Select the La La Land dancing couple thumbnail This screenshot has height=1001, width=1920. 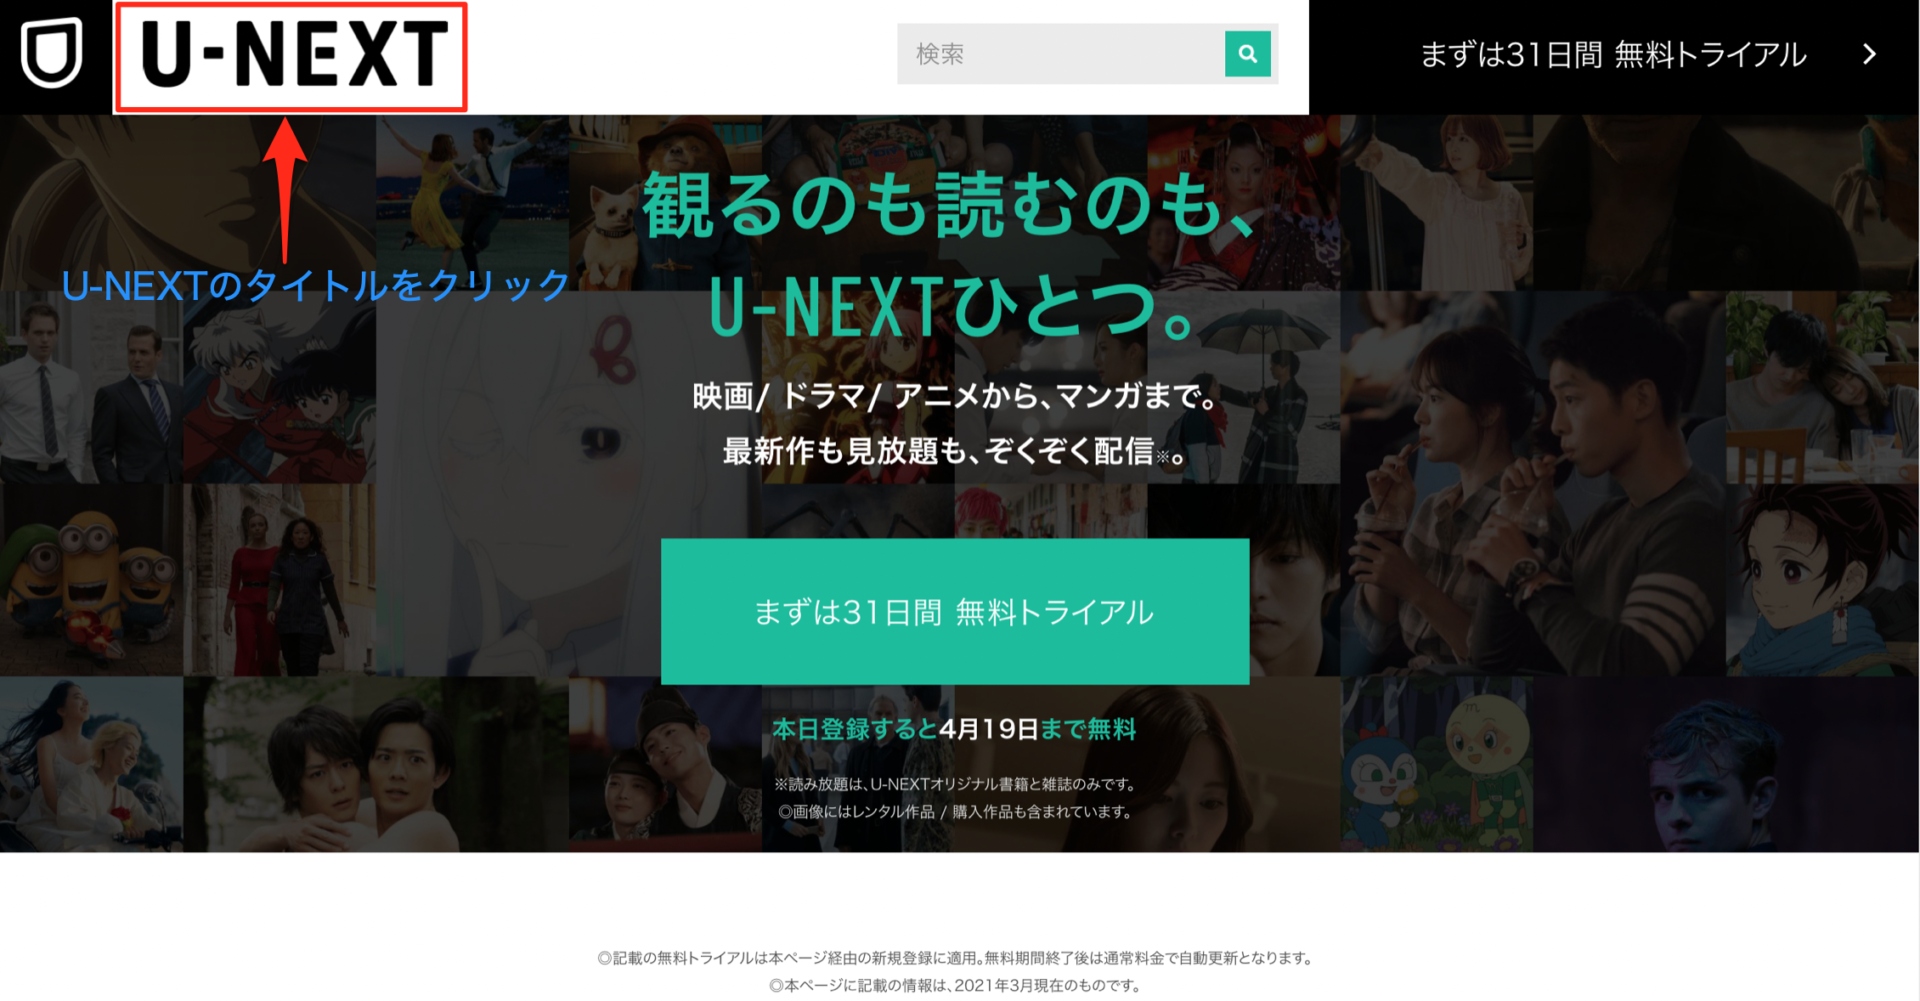(472, 202)
